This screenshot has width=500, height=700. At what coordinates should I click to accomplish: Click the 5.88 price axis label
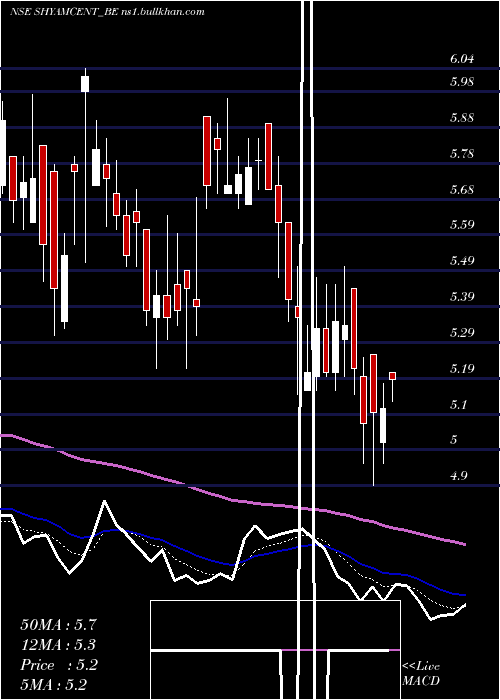tap(462, 118)
